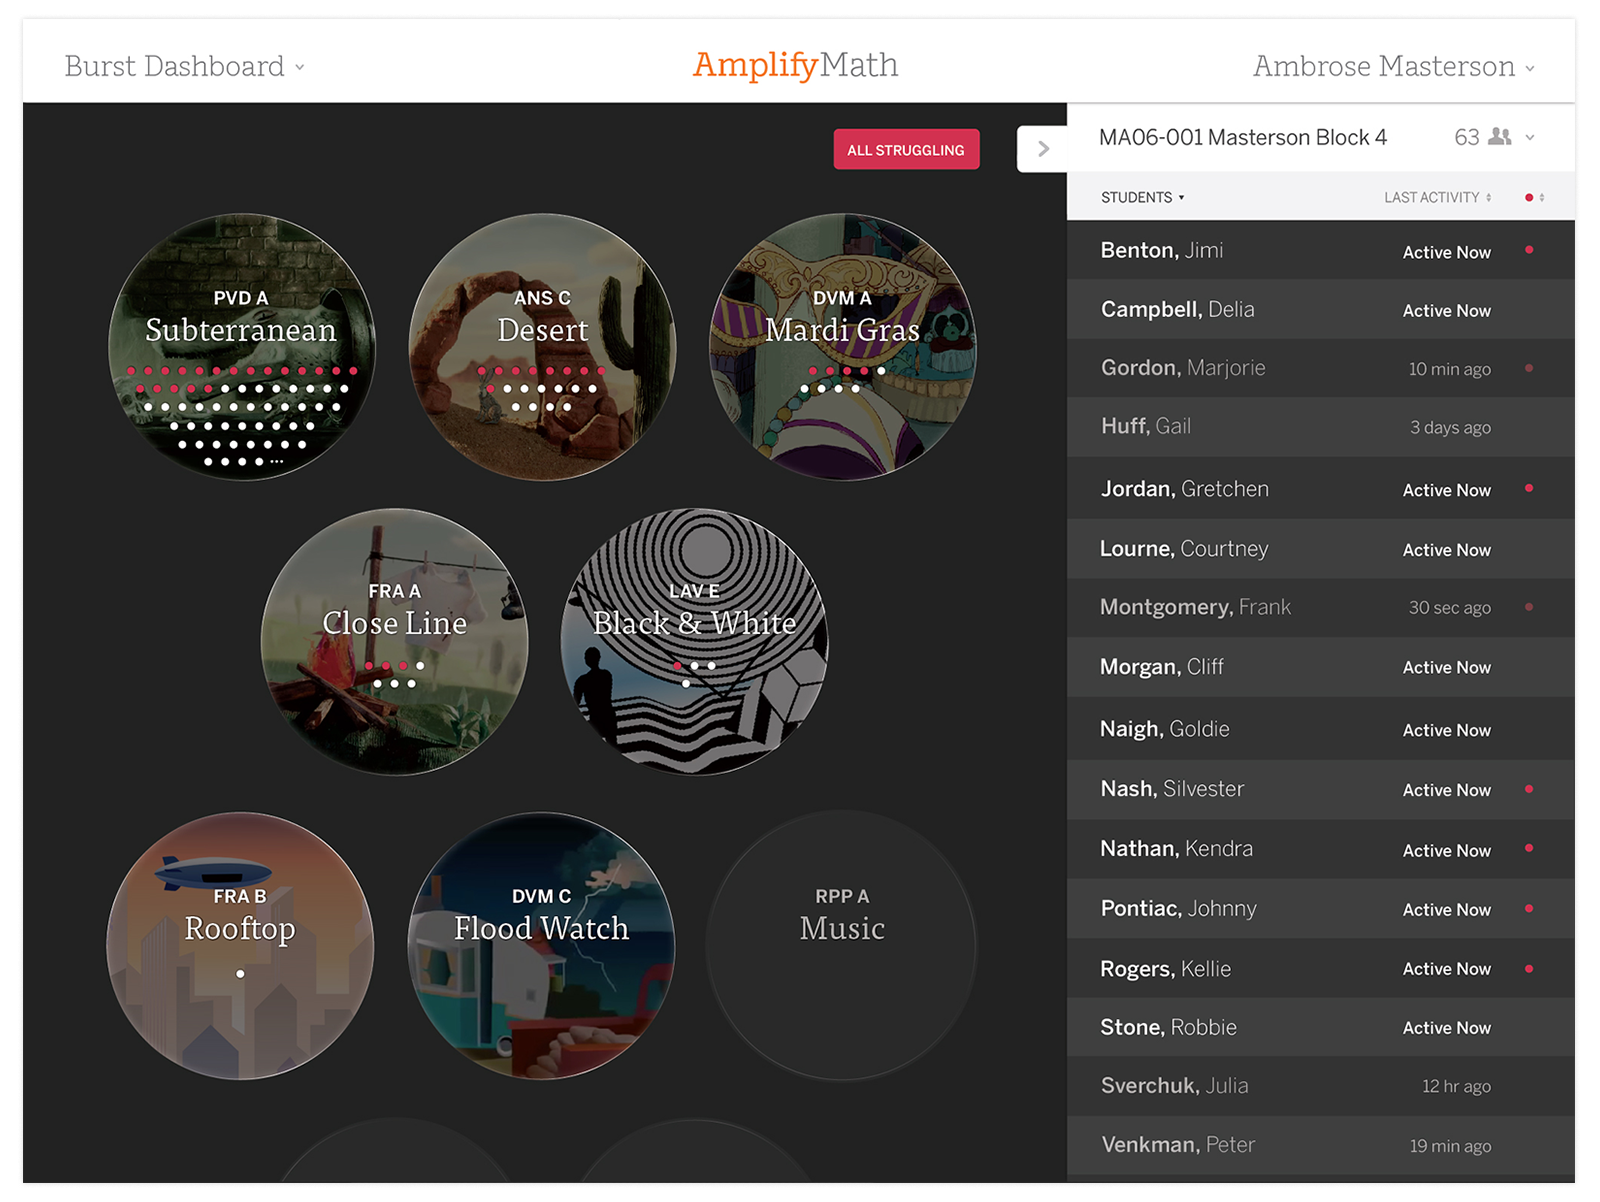Open the FRA B Rooftop burst
The image size is (1600, 1202).
pos(240,946)
